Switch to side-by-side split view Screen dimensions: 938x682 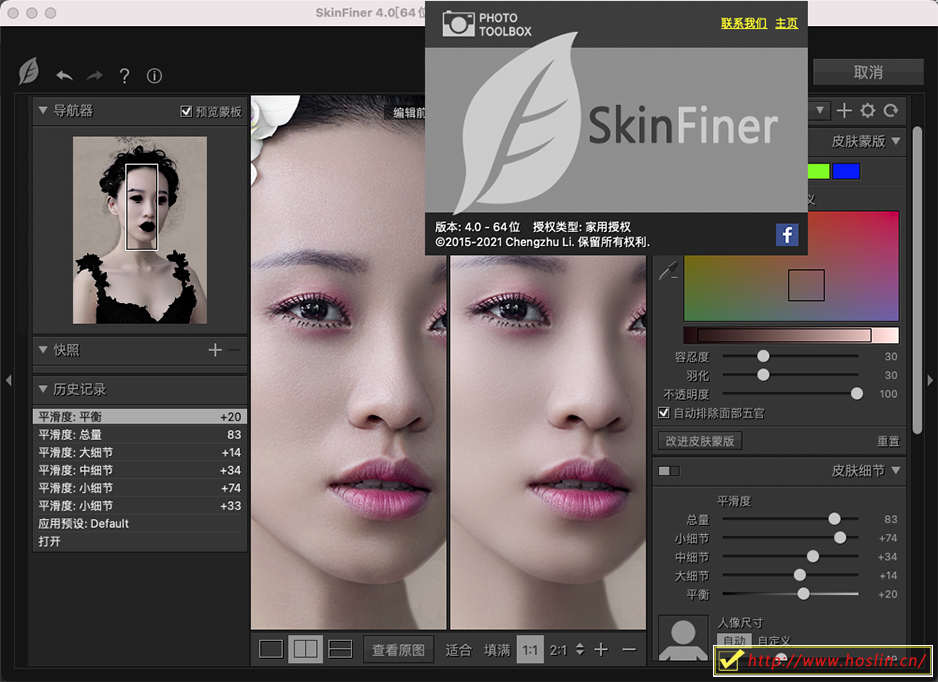(306, 649)
